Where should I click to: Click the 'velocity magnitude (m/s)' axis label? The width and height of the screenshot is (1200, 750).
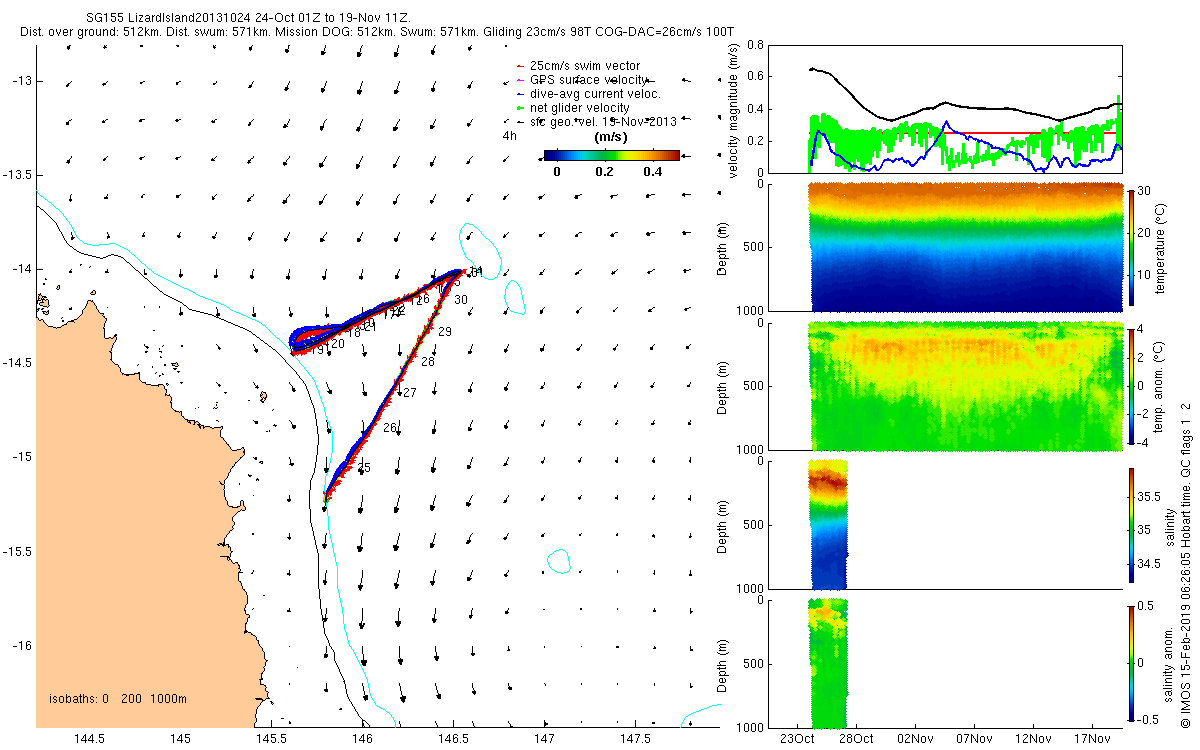pos(733,109)
